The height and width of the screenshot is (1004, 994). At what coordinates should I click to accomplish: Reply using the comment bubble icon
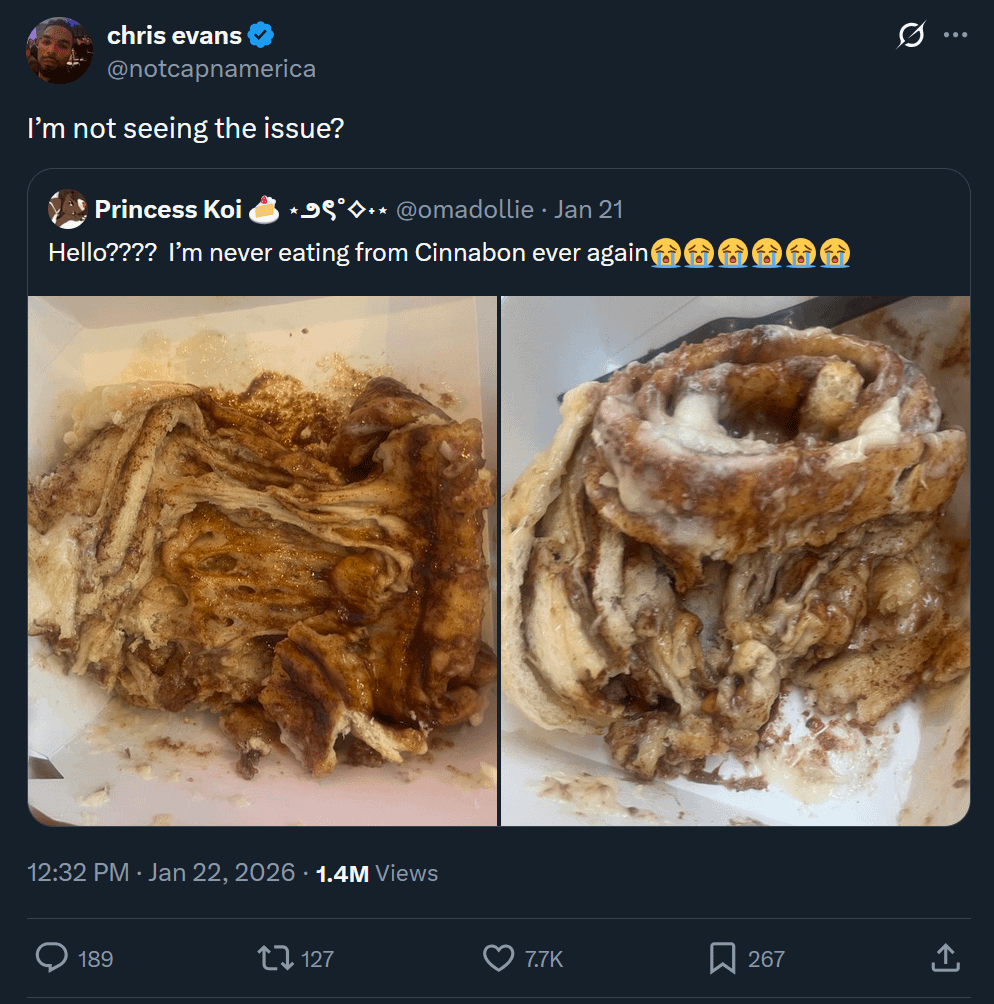[51, 959]
